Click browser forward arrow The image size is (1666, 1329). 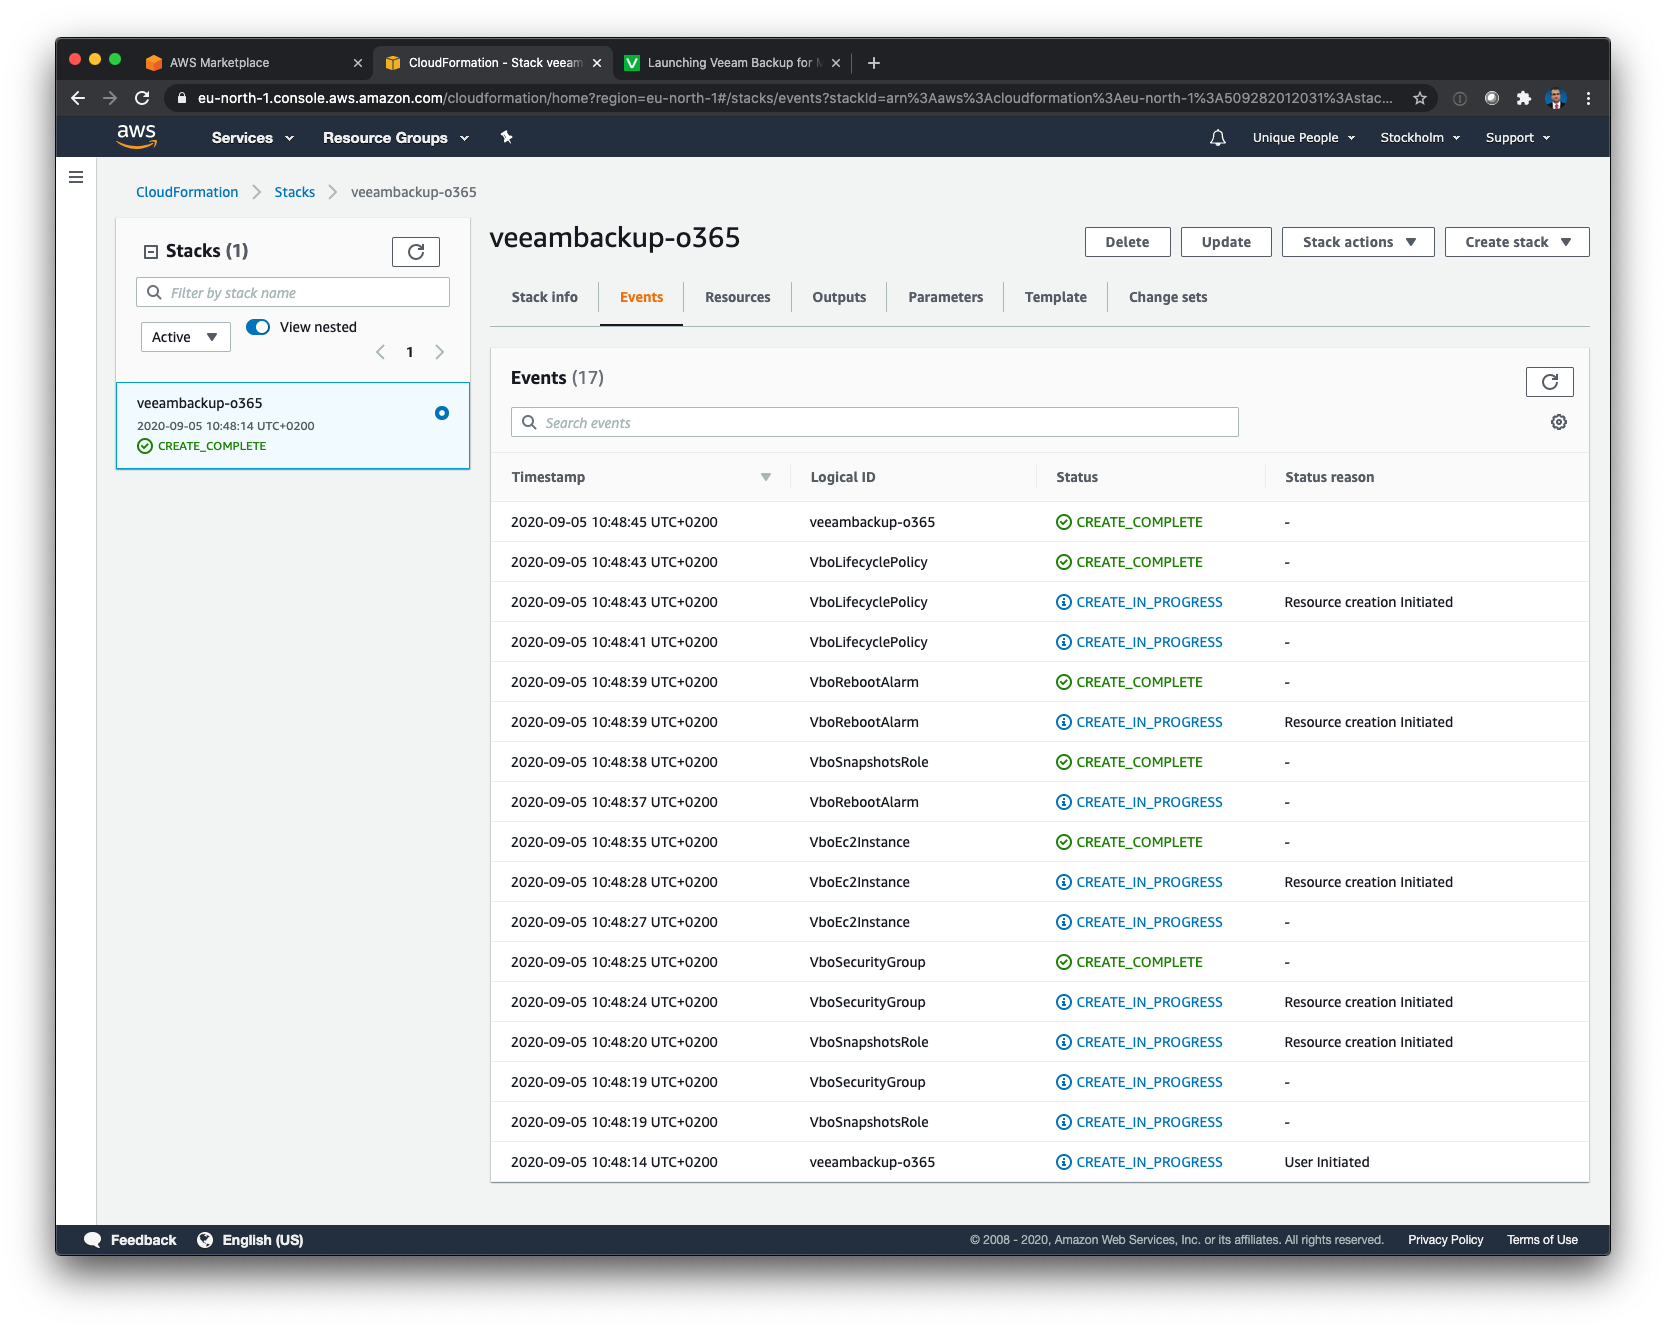[x=110, y=98]
